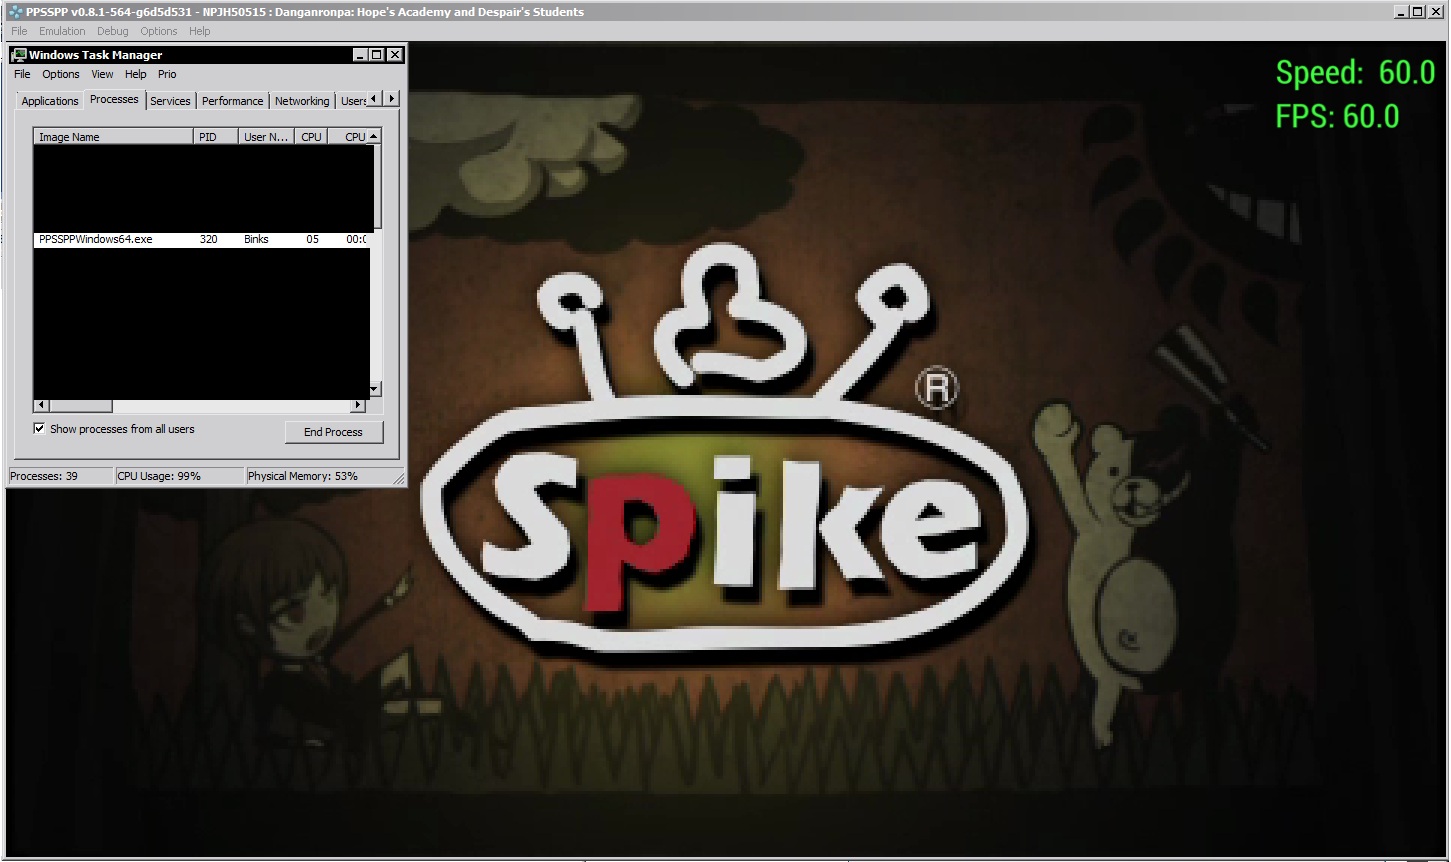The height and width of the screenshot is (862, 1451).
Task: Switch to the Performance tab
Action: click(x=232, y=101)
